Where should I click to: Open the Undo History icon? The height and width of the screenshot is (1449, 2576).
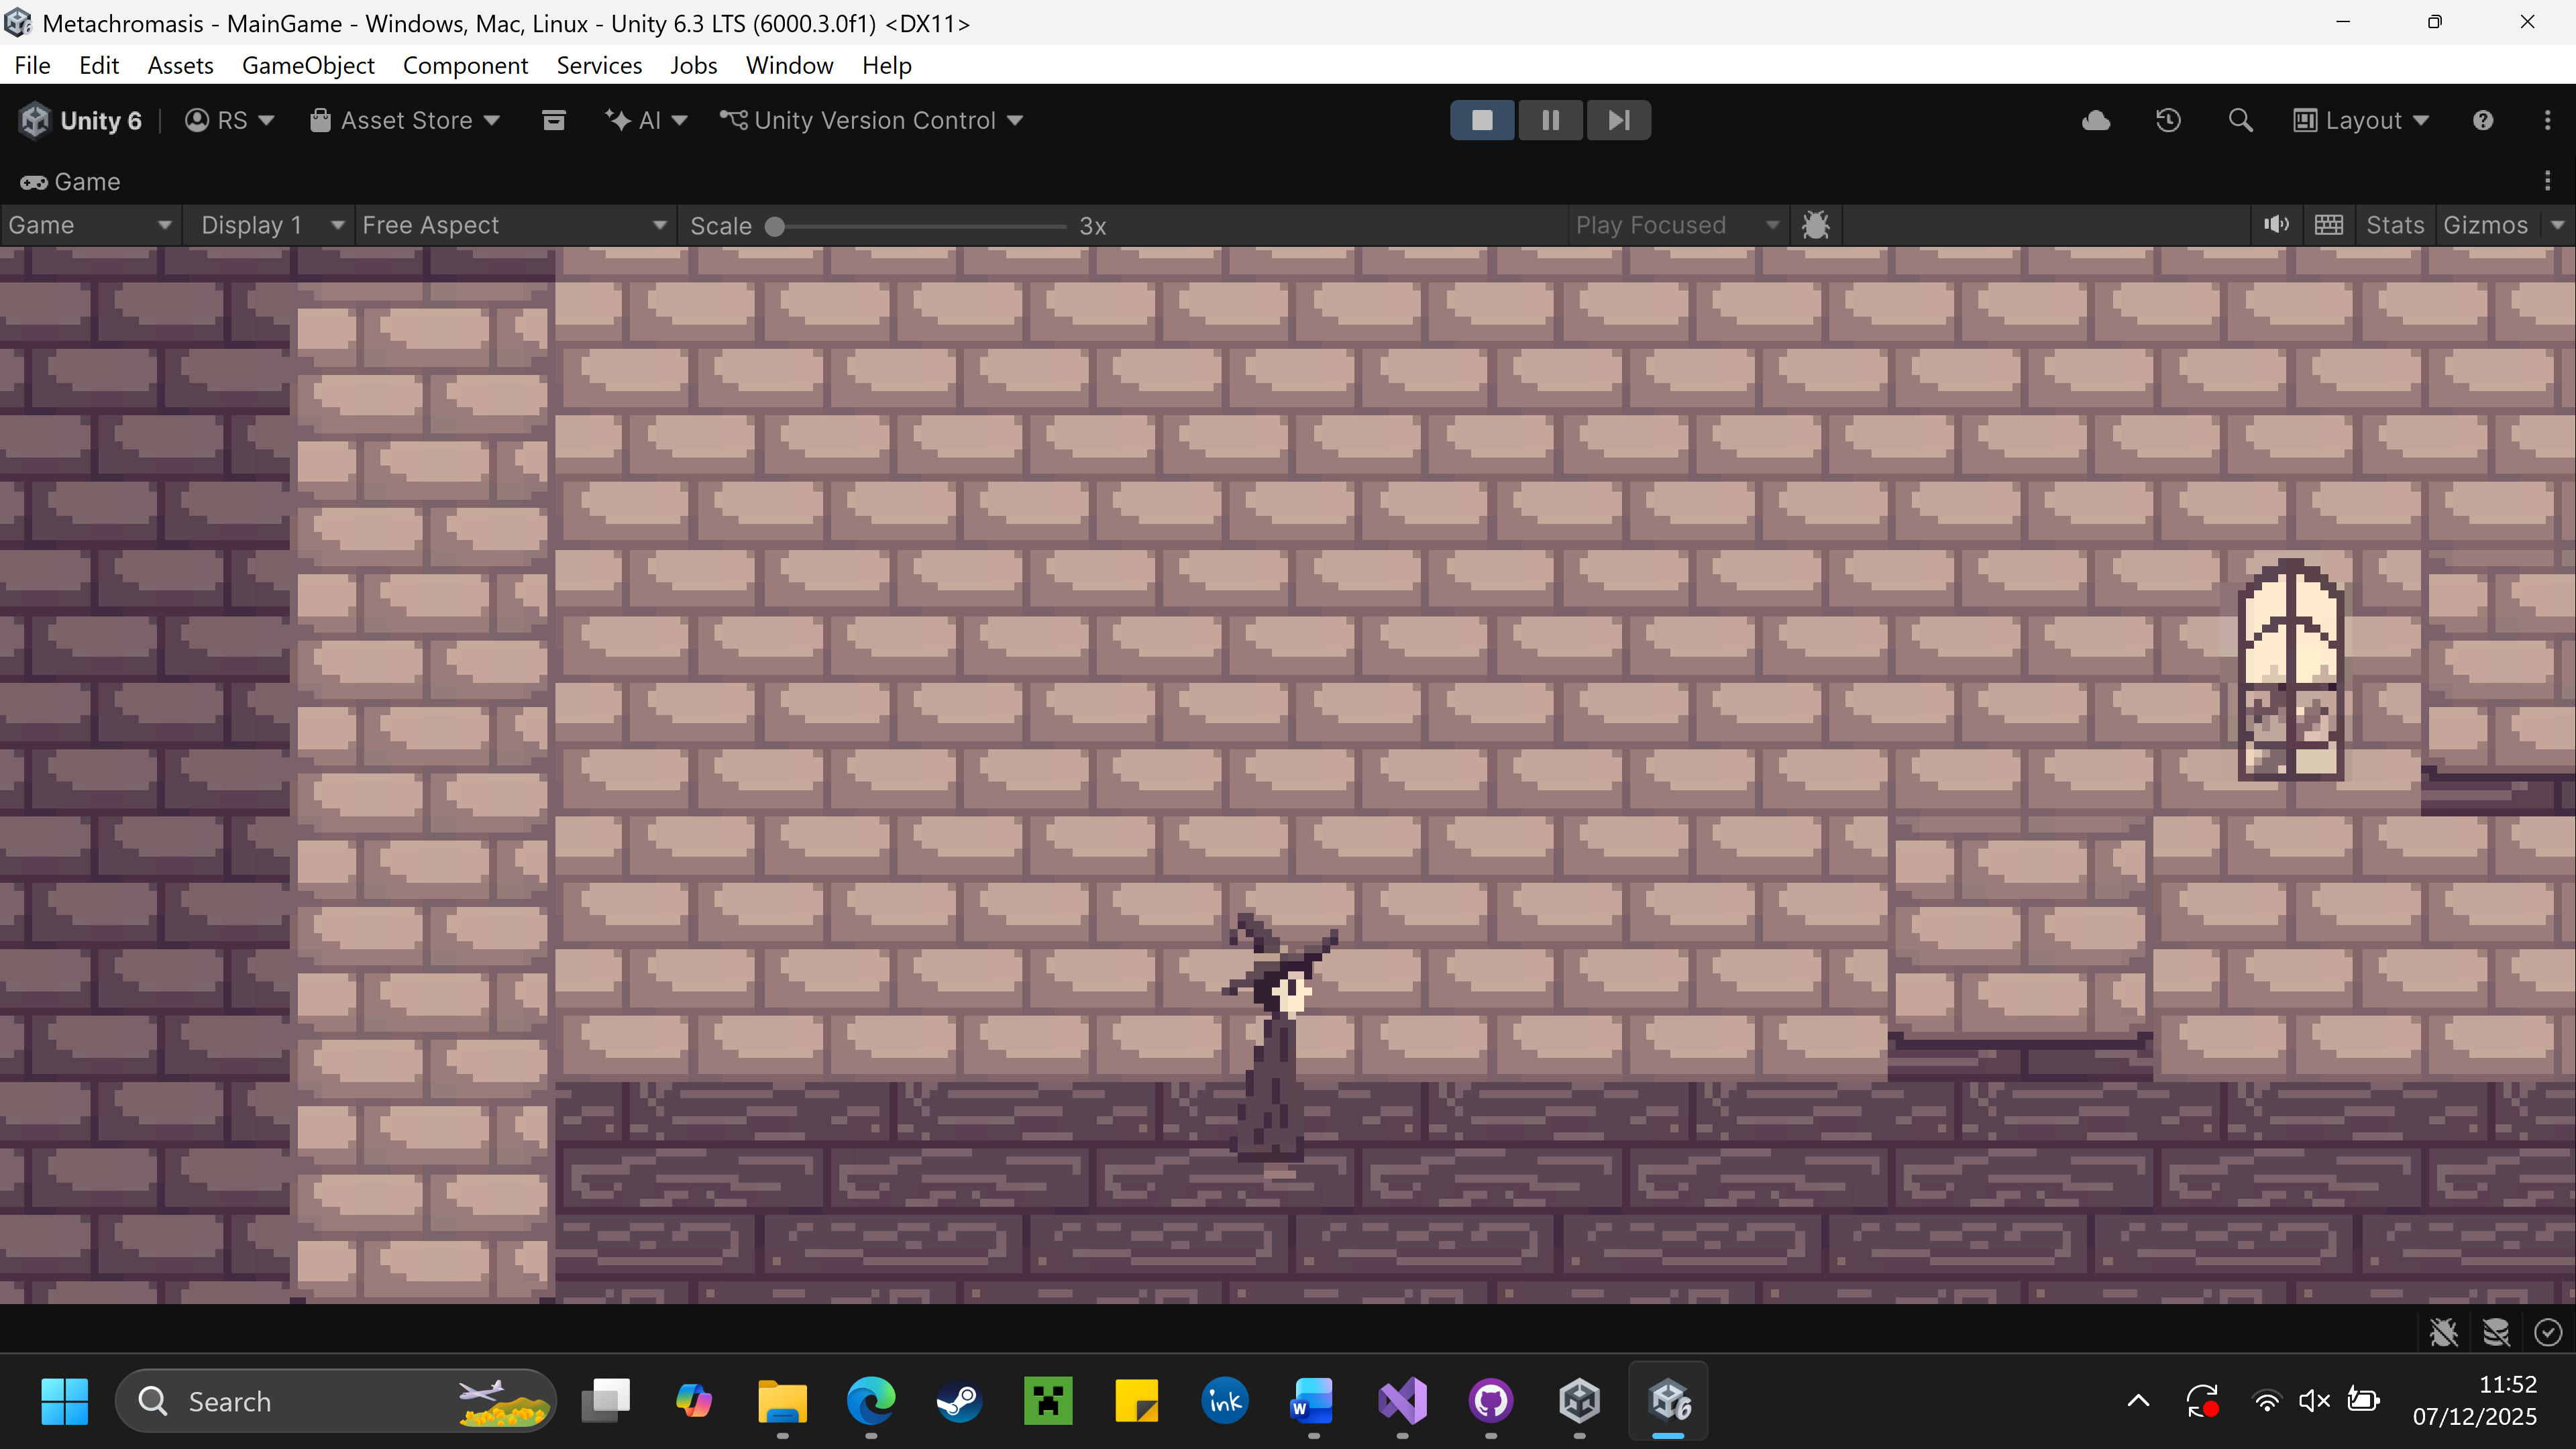pos(2168,120)
